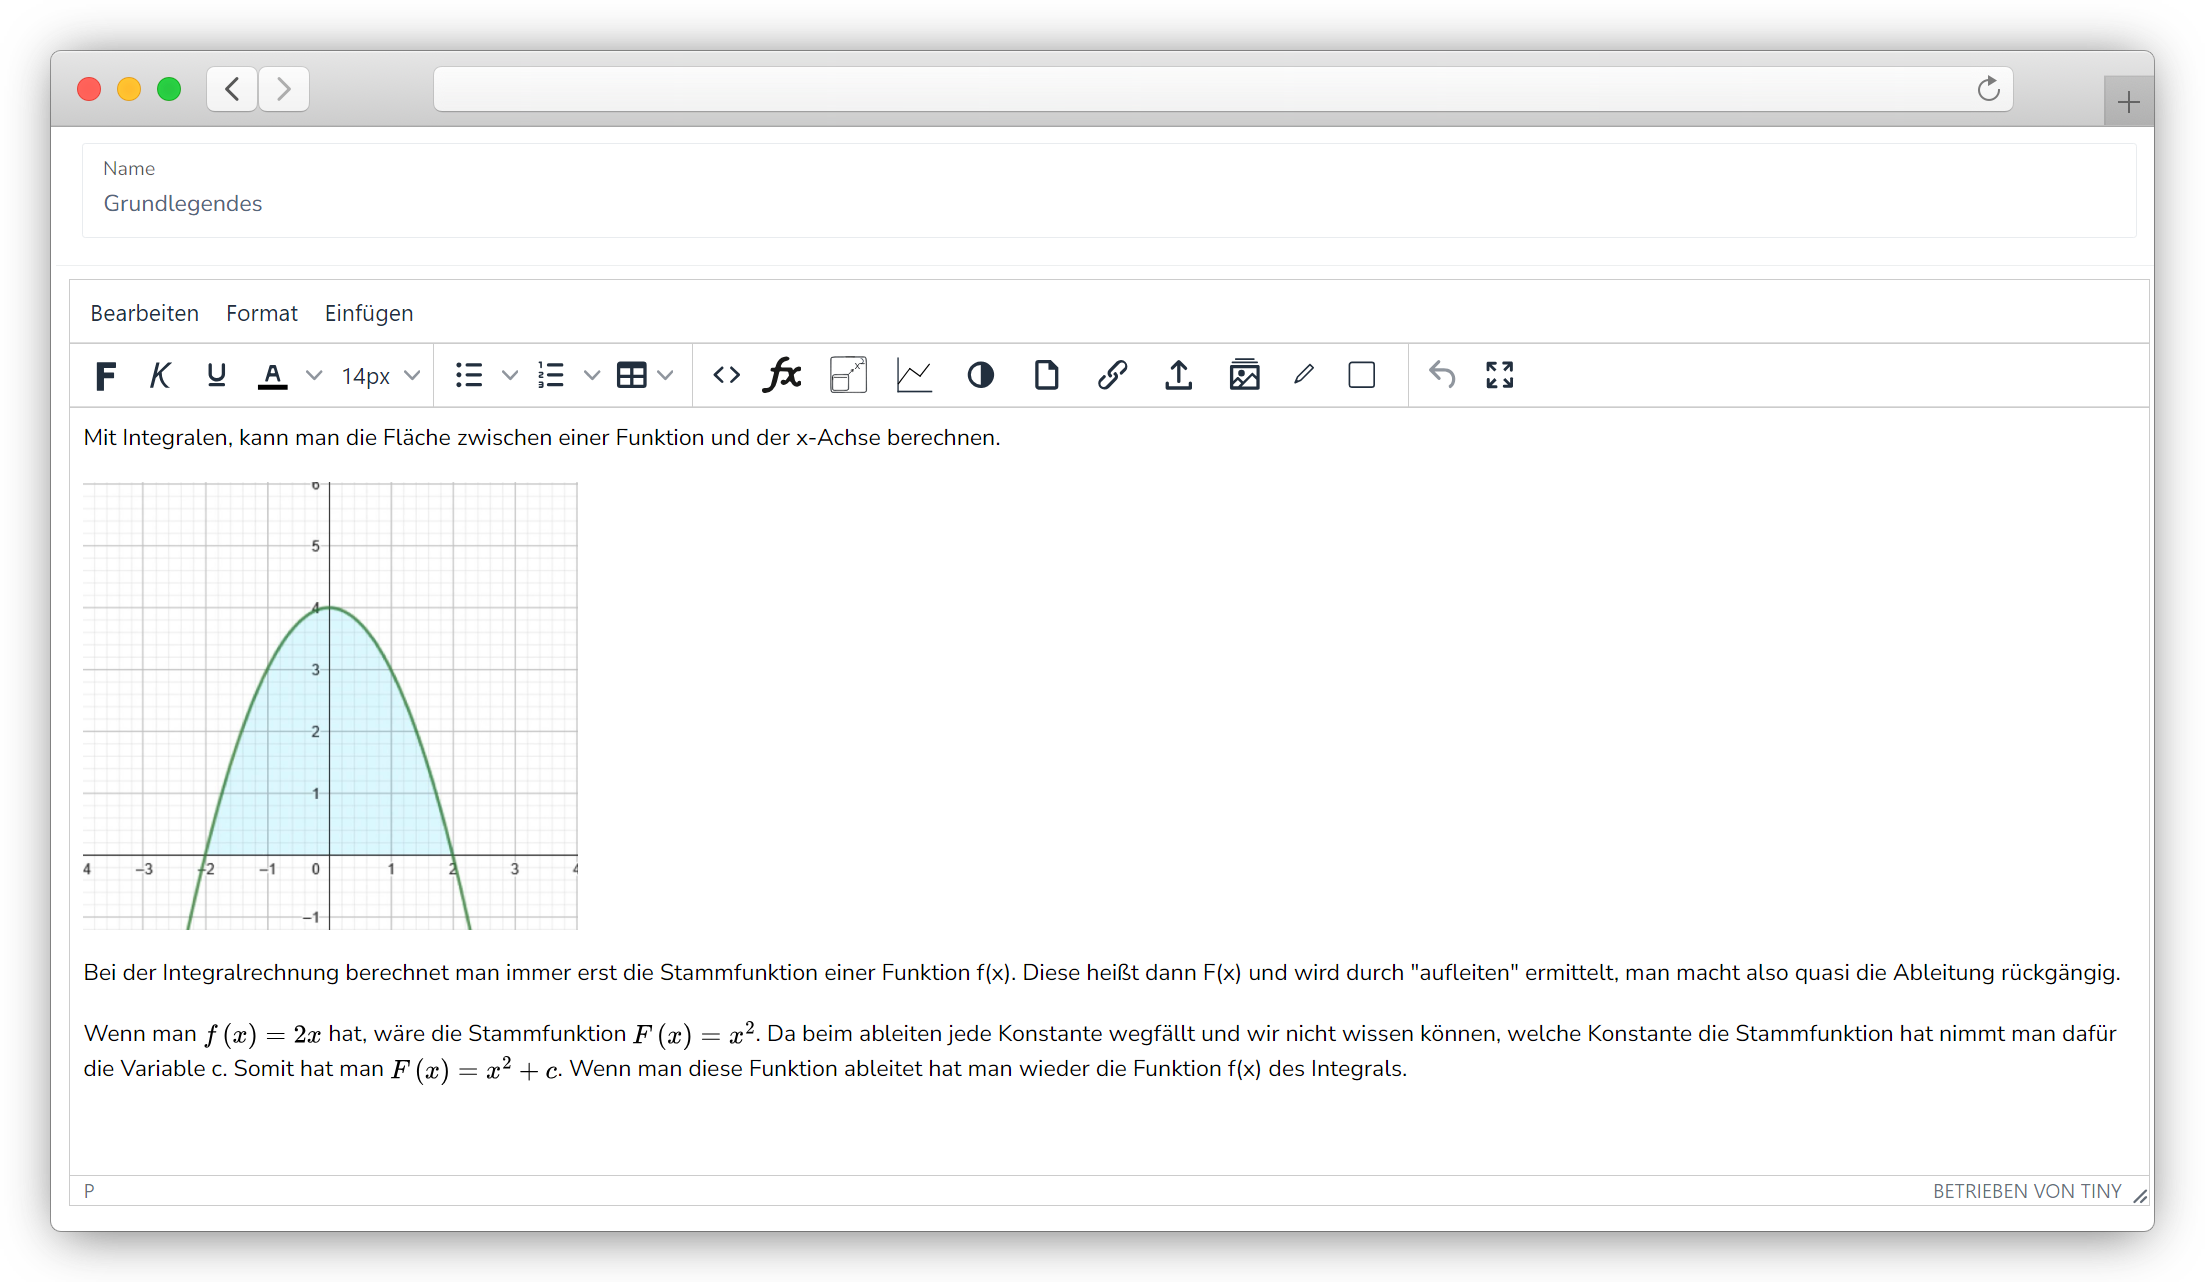
Task: Toggle underline formatting
Action: (216, 376)
